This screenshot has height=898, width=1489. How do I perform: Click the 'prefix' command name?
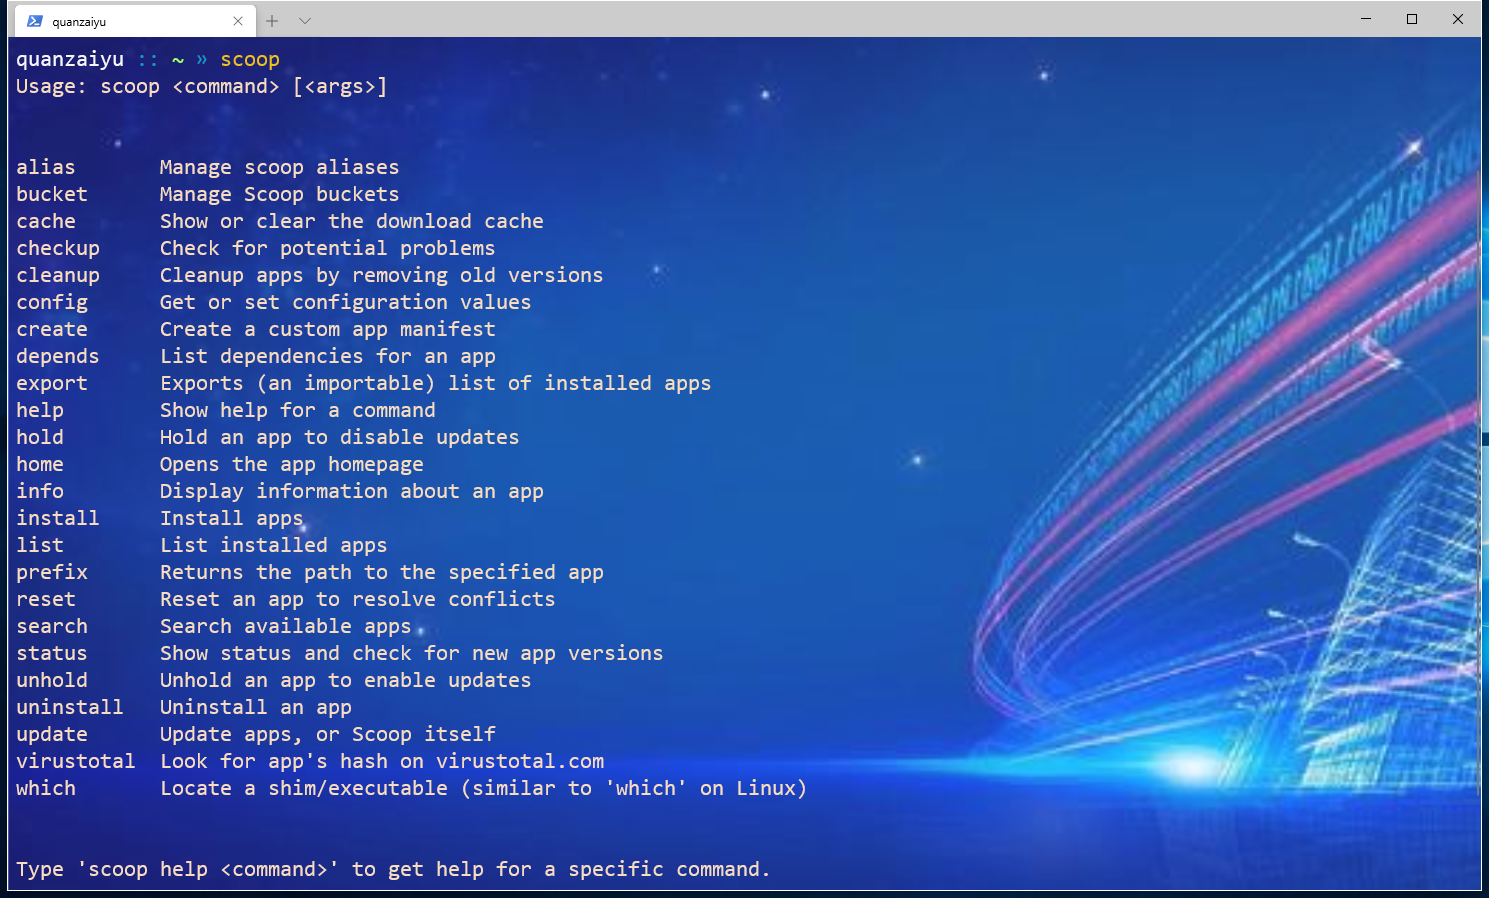[52, 572]
